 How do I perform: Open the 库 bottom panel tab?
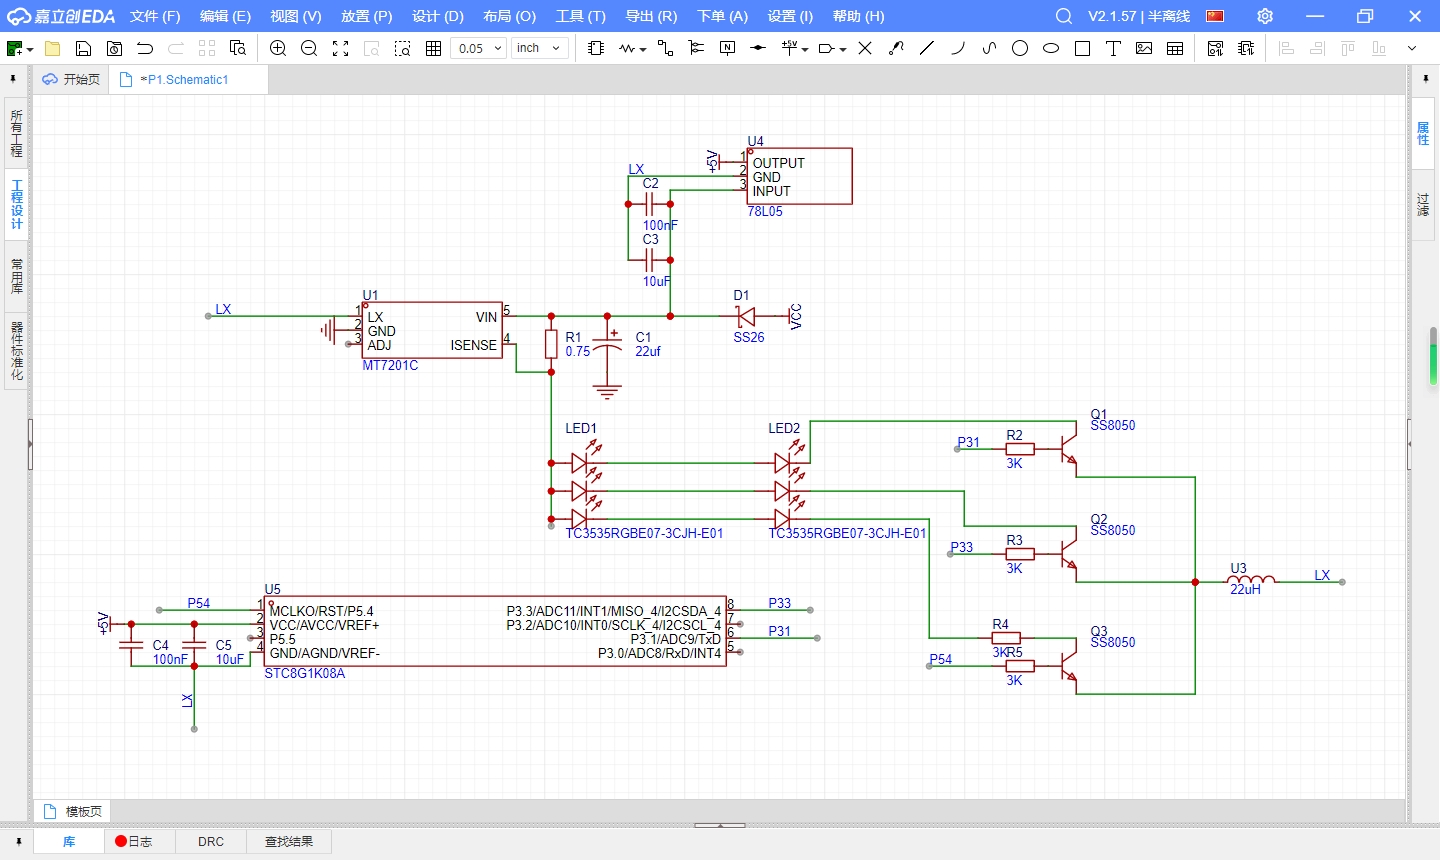pyautogui.click(x=69, y=841)
